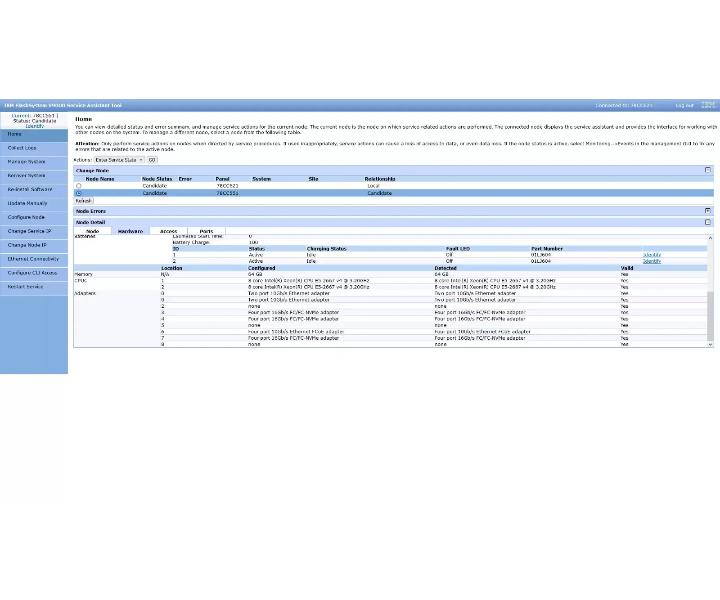720x600 pixels.
Task: Open the Ports tab
Action: tap(207, 231)
